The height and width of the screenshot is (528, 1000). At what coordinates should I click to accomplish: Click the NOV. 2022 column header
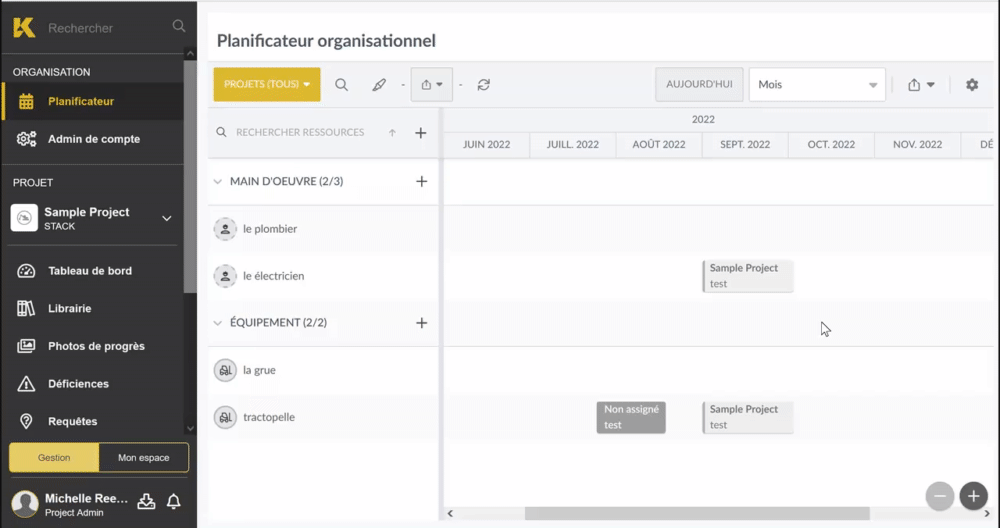917,145
